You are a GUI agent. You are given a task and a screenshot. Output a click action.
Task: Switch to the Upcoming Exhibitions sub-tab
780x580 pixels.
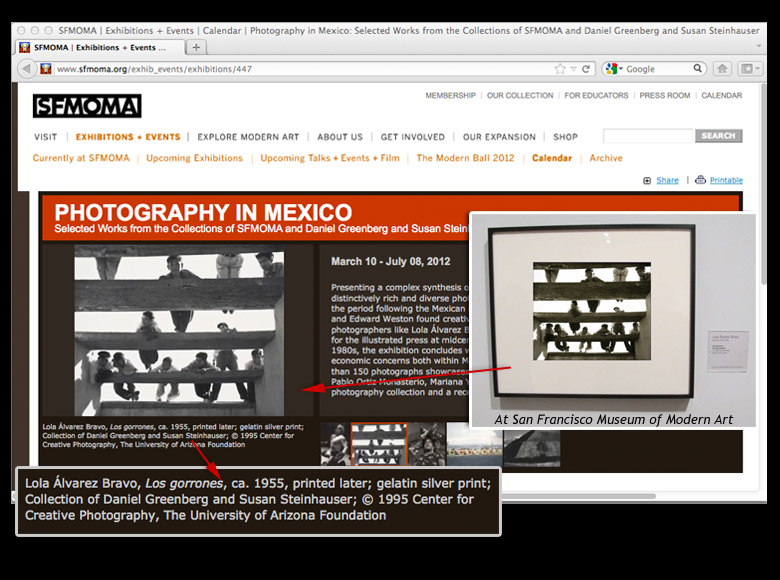194,158
